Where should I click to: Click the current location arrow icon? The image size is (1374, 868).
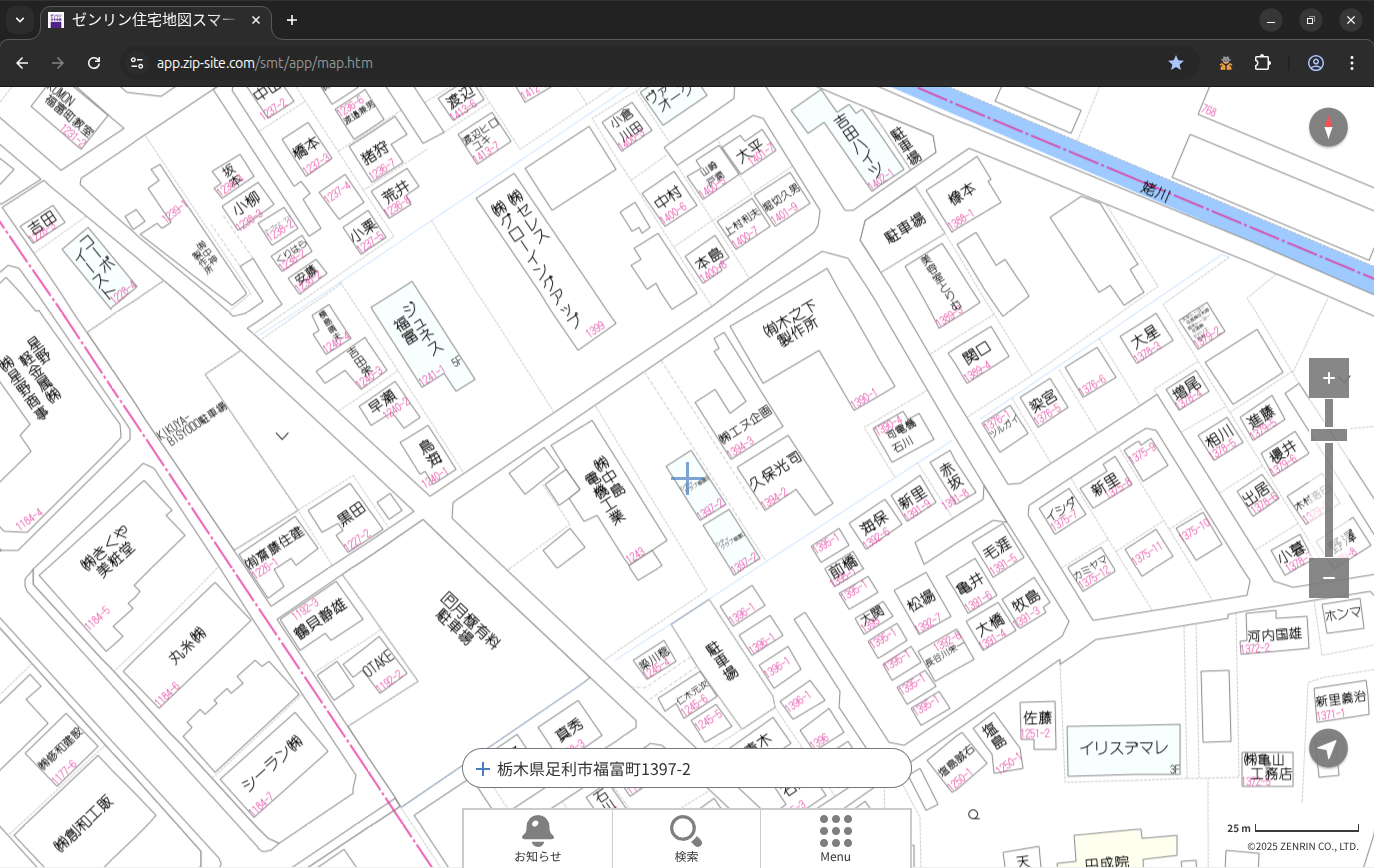1328,749
